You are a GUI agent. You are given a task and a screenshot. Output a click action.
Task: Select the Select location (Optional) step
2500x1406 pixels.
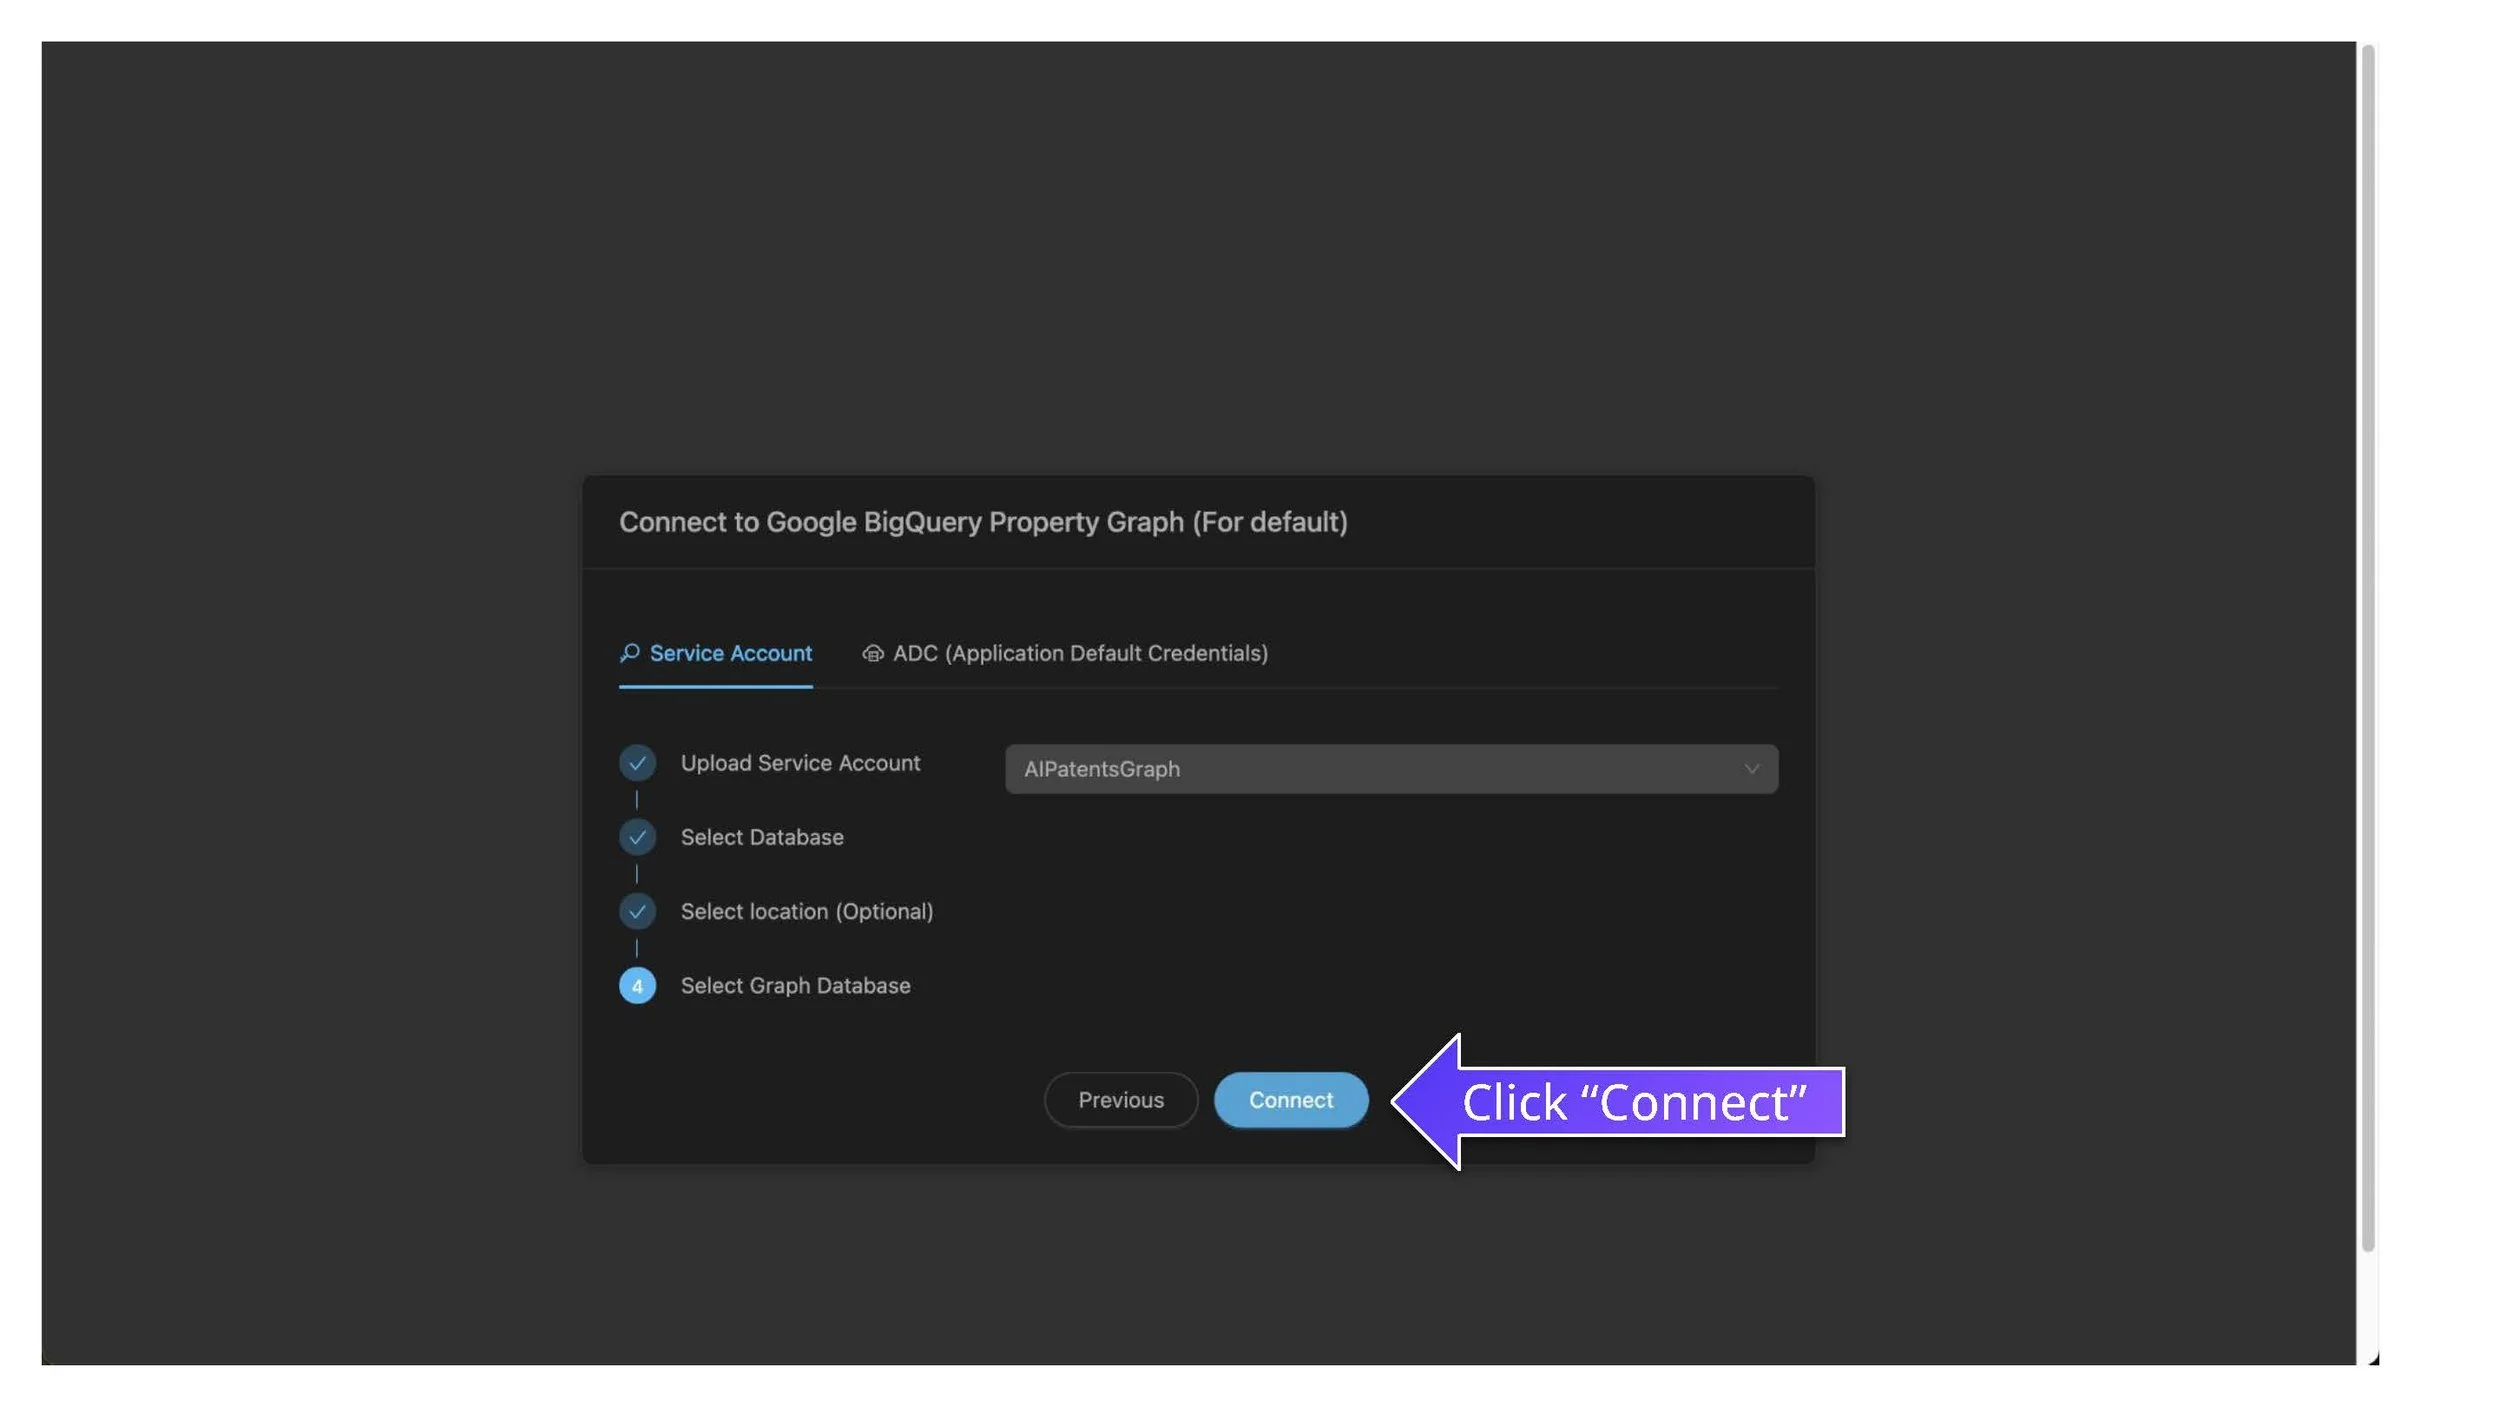(806, 911)
